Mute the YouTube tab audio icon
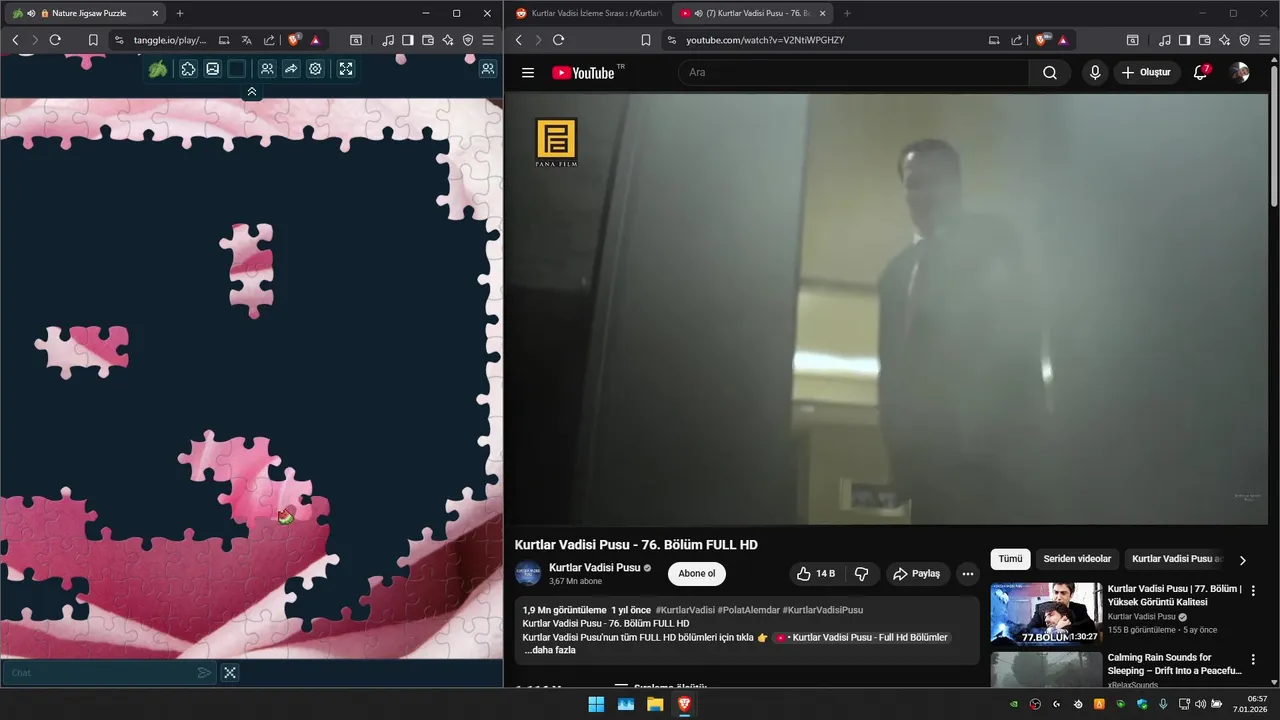Viewport: 1280px width, 720px height. 697,13
